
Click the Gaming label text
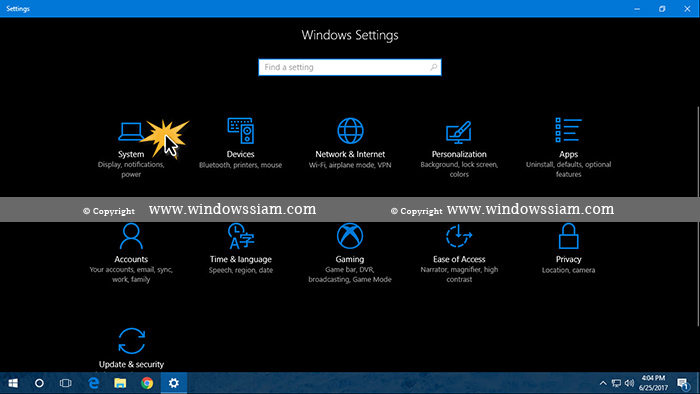point(350,259)
